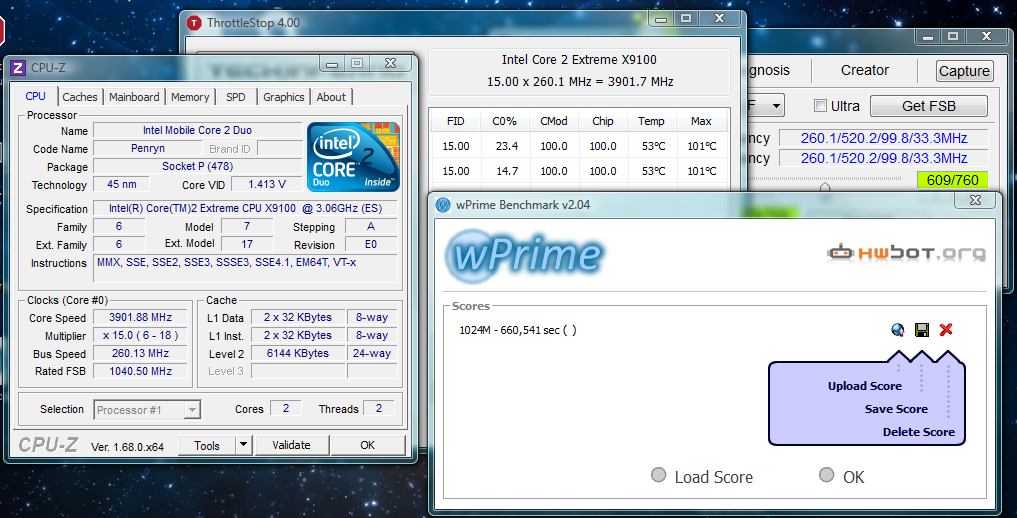Click the lower 260.1/520.2/99.8/33.3MHz field
The width and height of the screenshot is (1017, 518).
click(x=884, y=158)
